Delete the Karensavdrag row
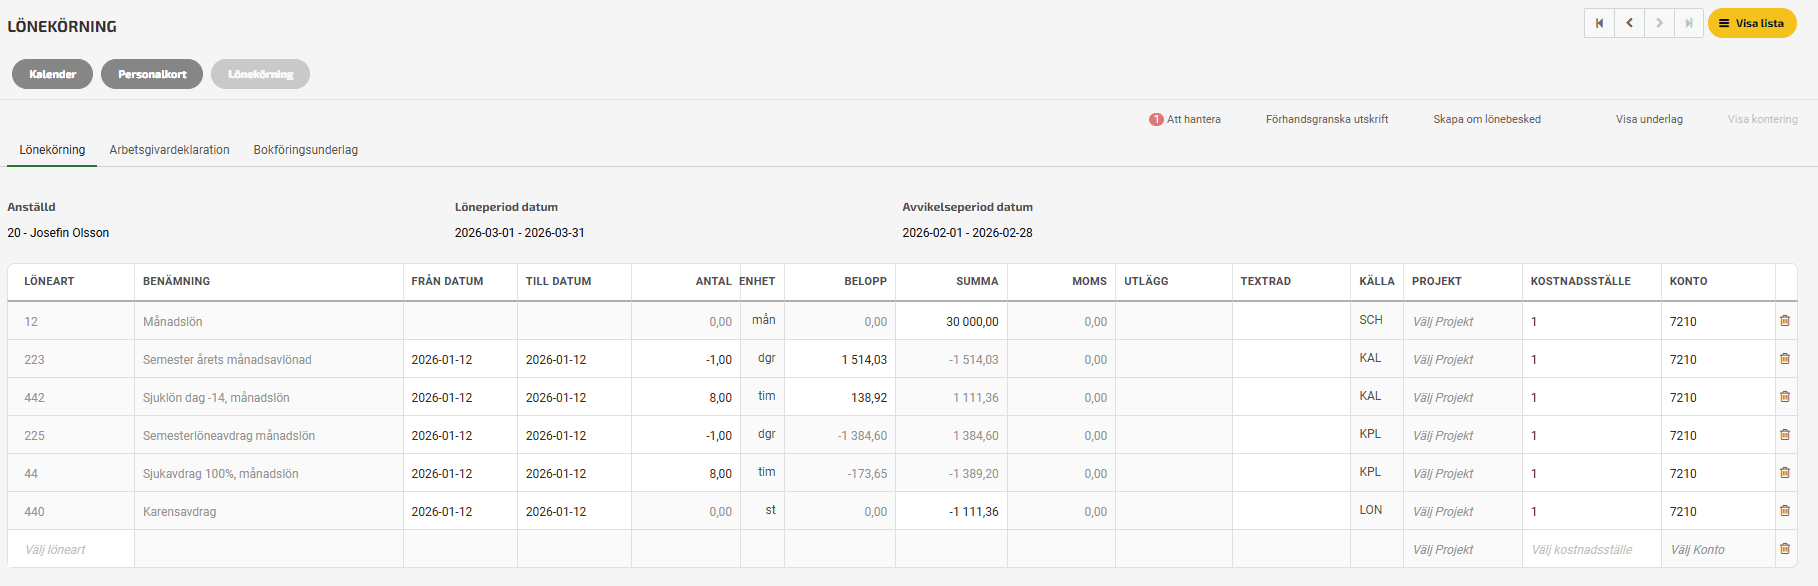Image resolution: width=1818 pixels, height=586 pixels. point(1784,511)
